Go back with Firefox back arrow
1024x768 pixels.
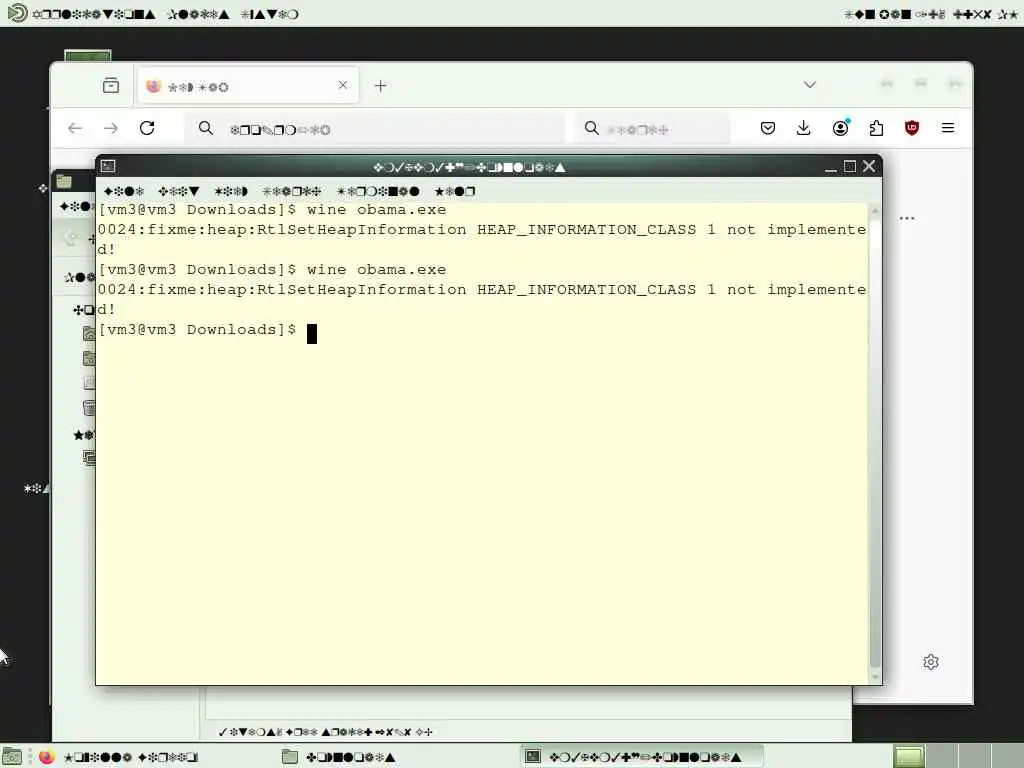click(75, 128)
